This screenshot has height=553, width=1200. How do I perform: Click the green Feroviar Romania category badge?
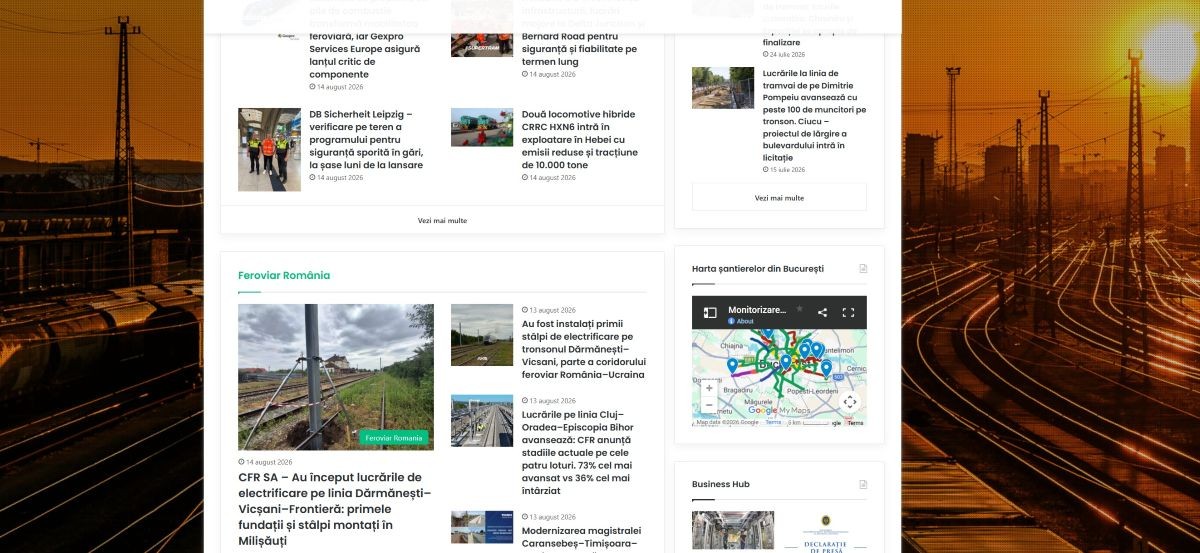393,437
